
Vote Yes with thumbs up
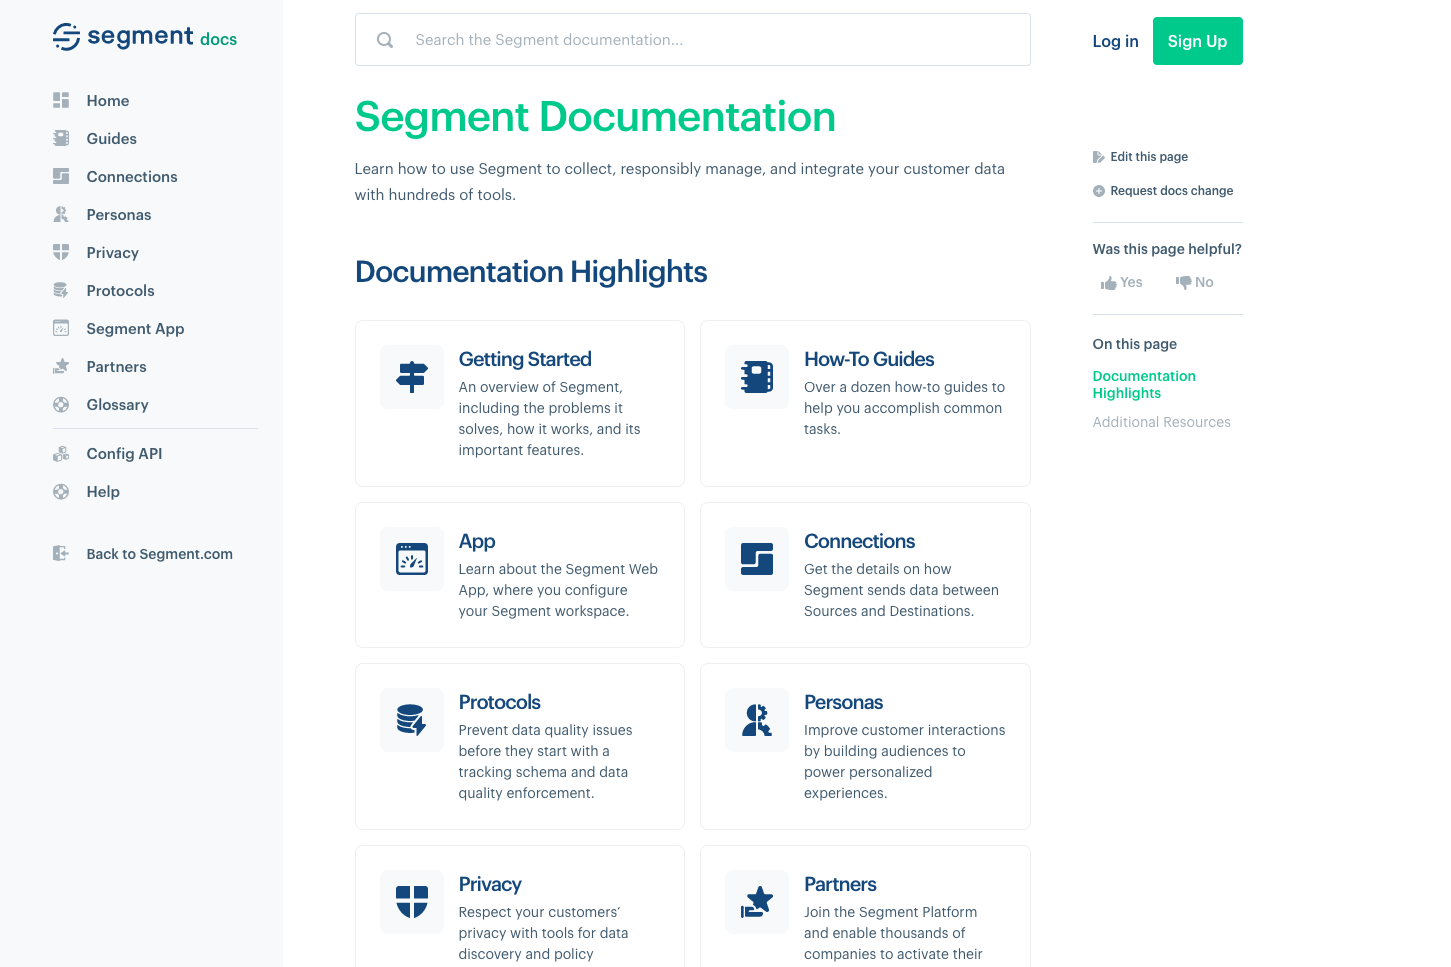pos(1122,283)
